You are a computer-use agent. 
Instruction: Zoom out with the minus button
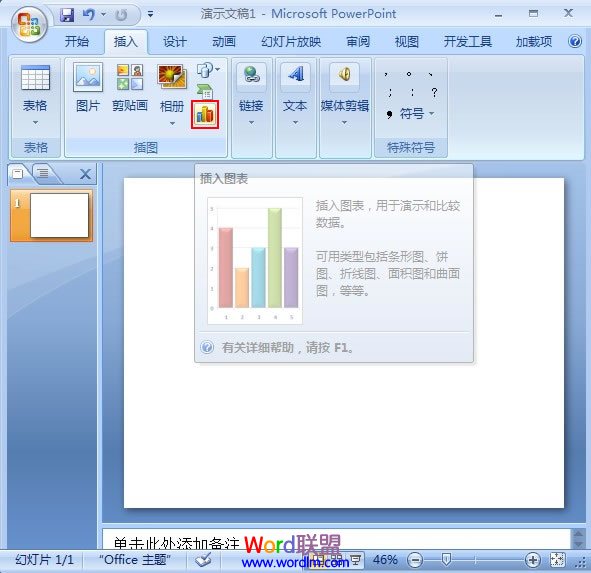point(415,561)
